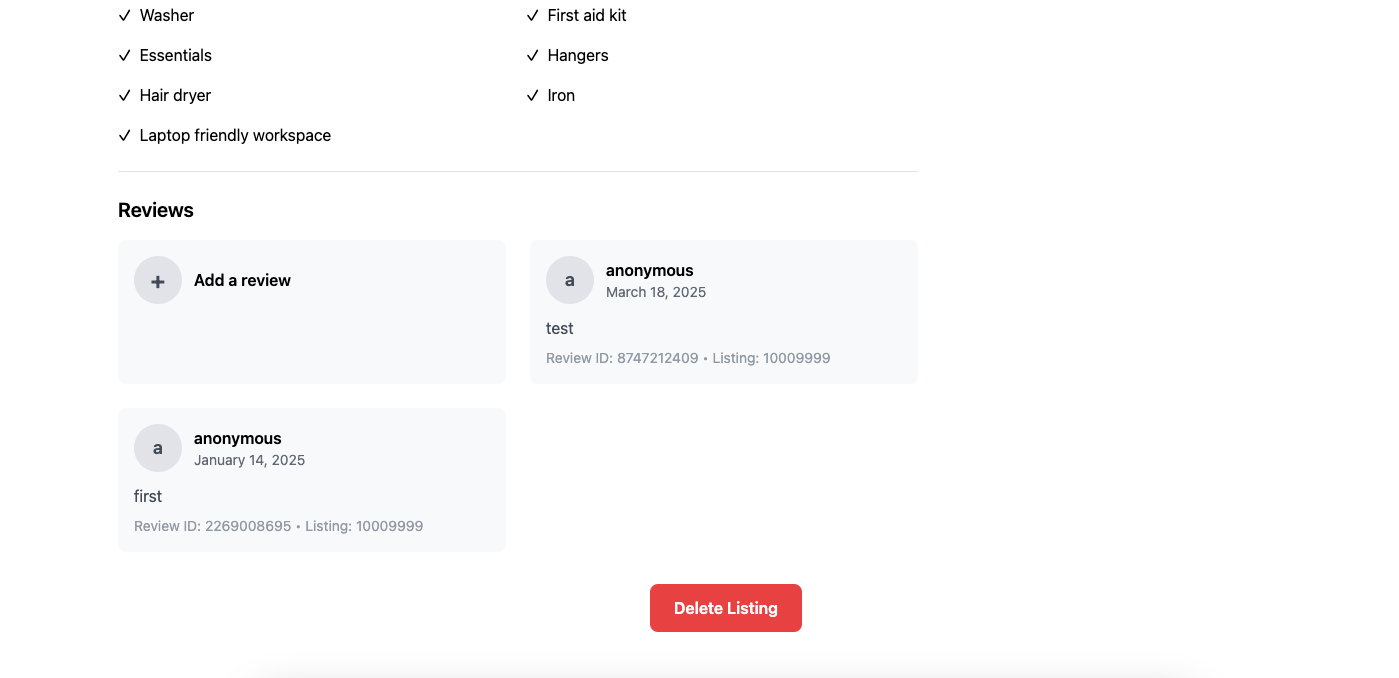Select the anonymous name on March review
This screenshot has height=678, width=1399.
(650, 270)
